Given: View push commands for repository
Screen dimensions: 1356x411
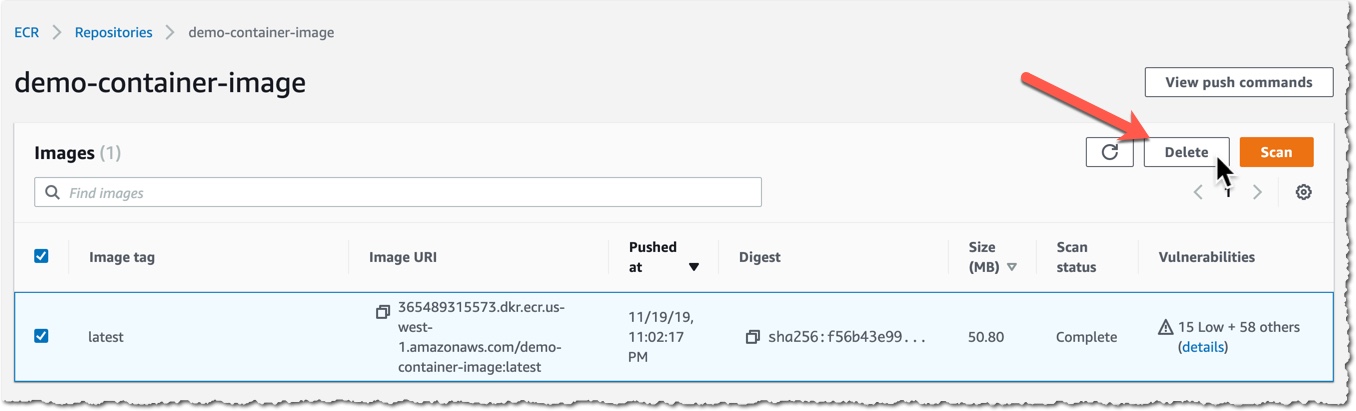Looking at the screenshot, I should 1239,82.
